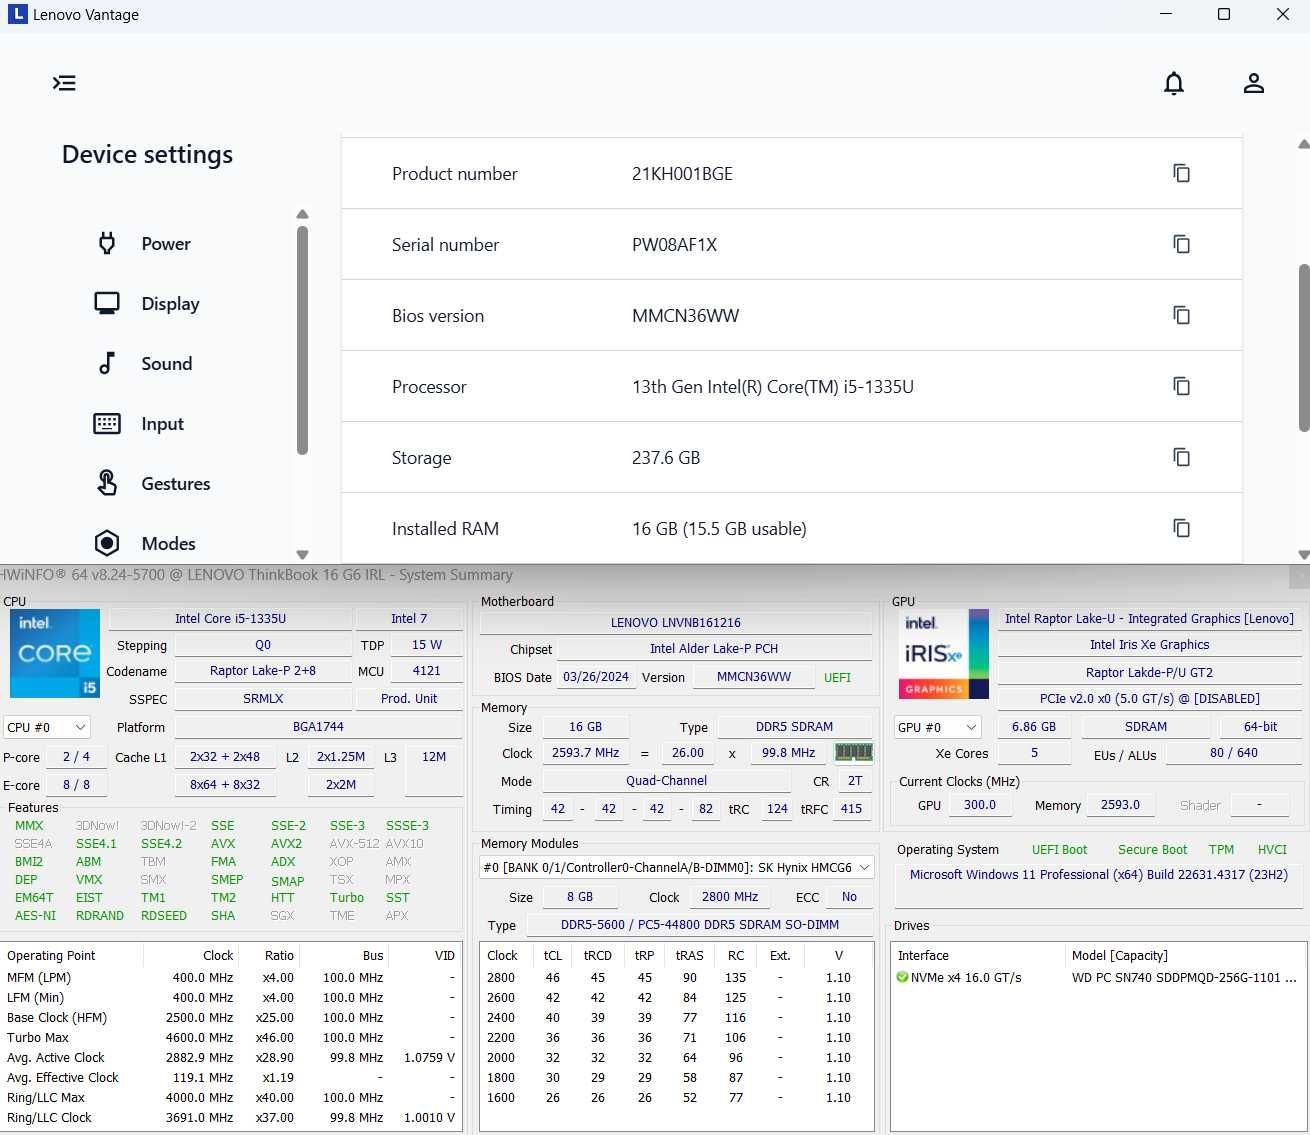
Task: Click the Secure Boot status label
Action: pos(1152,849)
